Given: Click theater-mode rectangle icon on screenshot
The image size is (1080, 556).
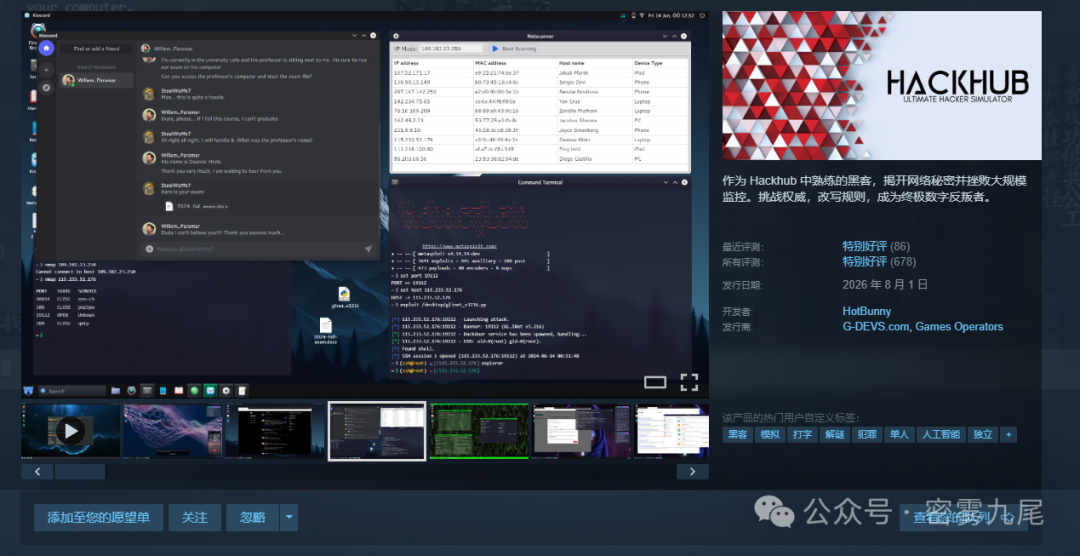Looking at the screenshot, I should (x=655, y=382).
